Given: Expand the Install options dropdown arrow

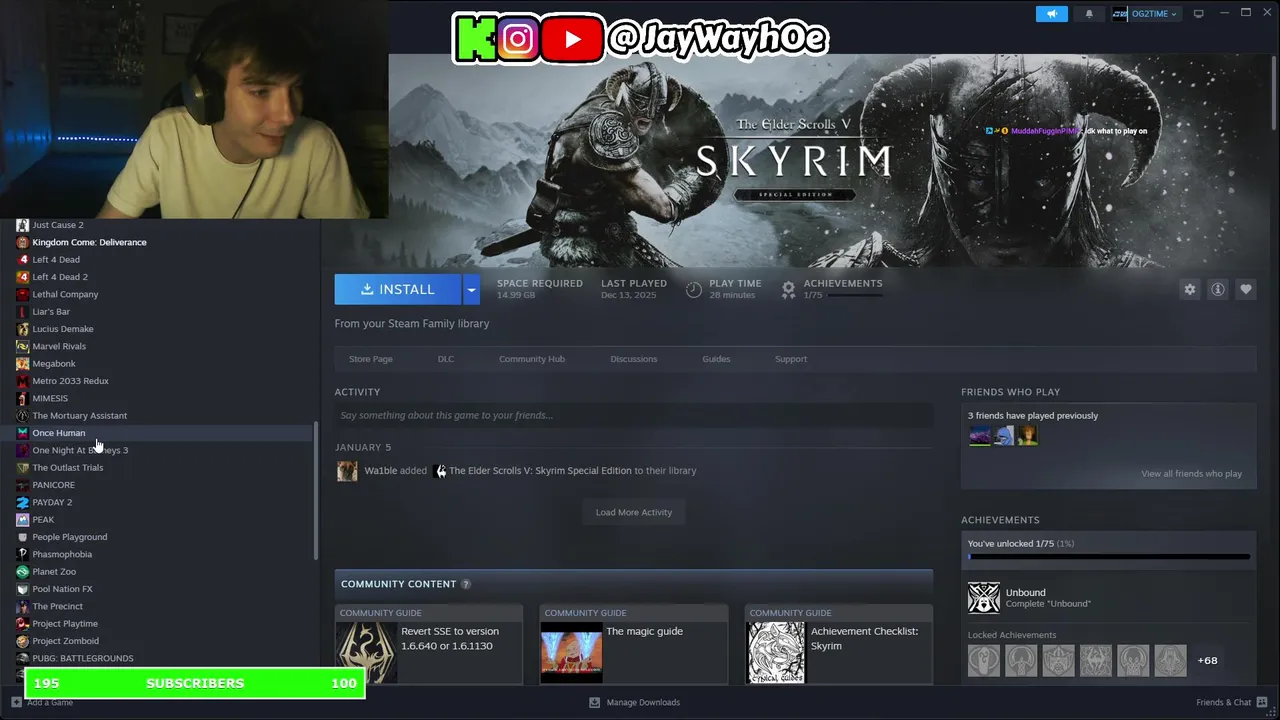Looking at the screenshot, I should (471, 289).
